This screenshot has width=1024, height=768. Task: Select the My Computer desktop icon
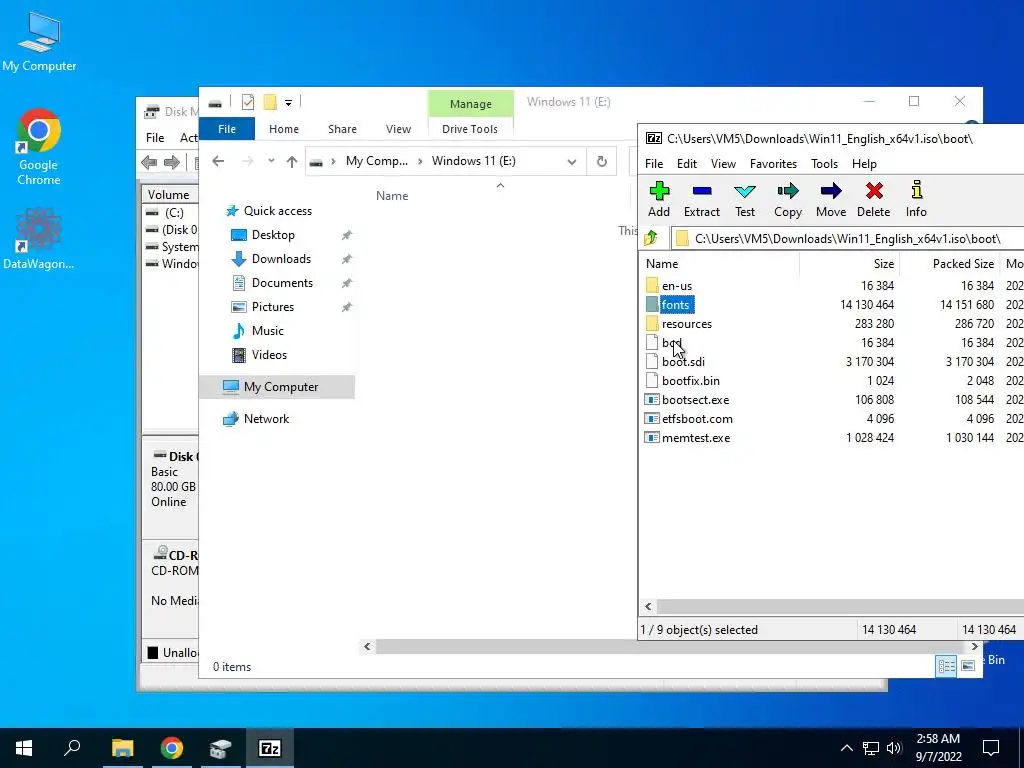[39, 41]
